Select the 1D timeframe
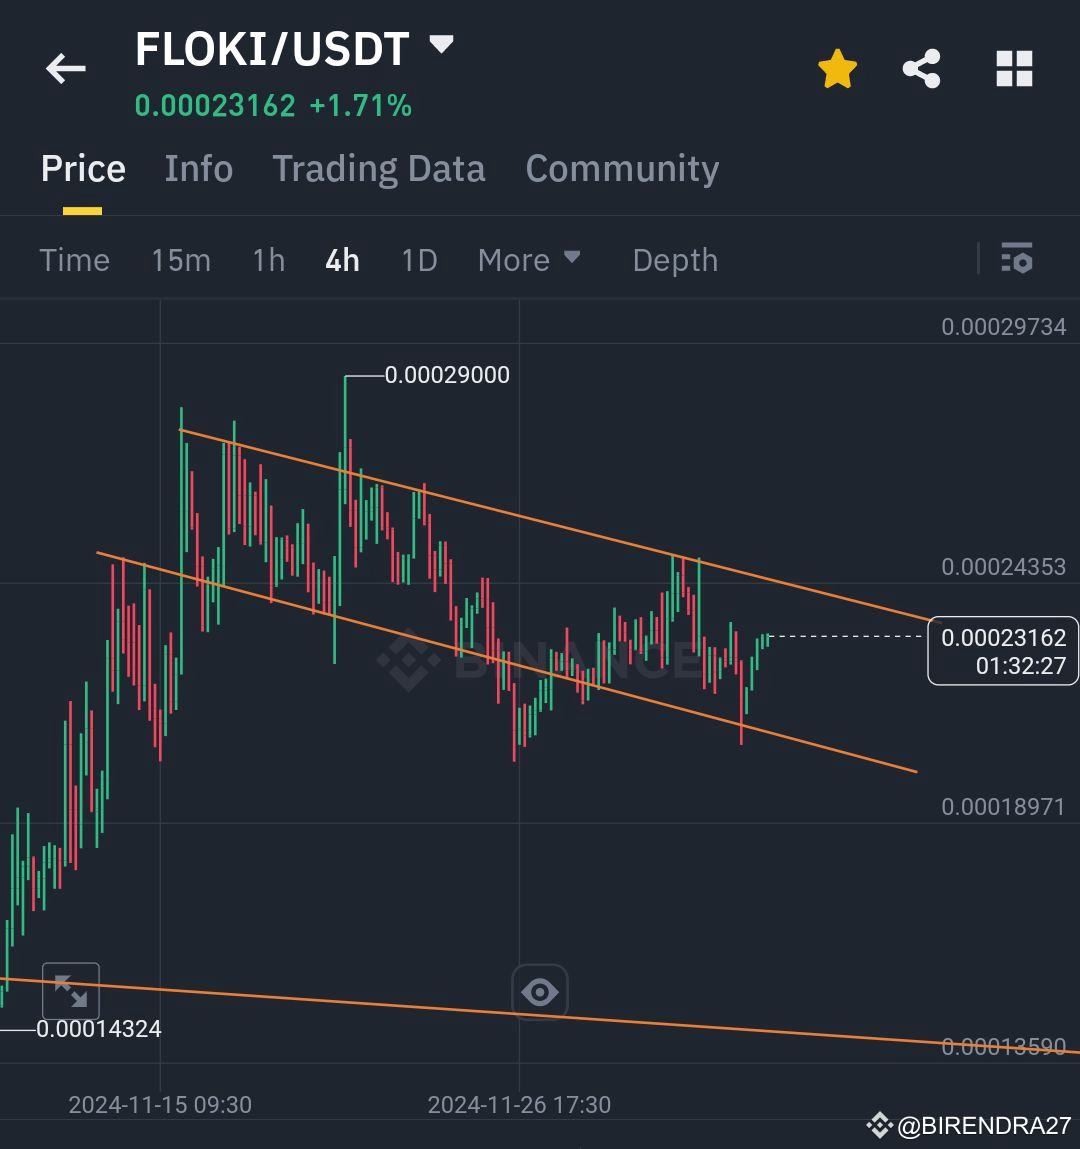 pyautogui.click(x=418, y=260)
